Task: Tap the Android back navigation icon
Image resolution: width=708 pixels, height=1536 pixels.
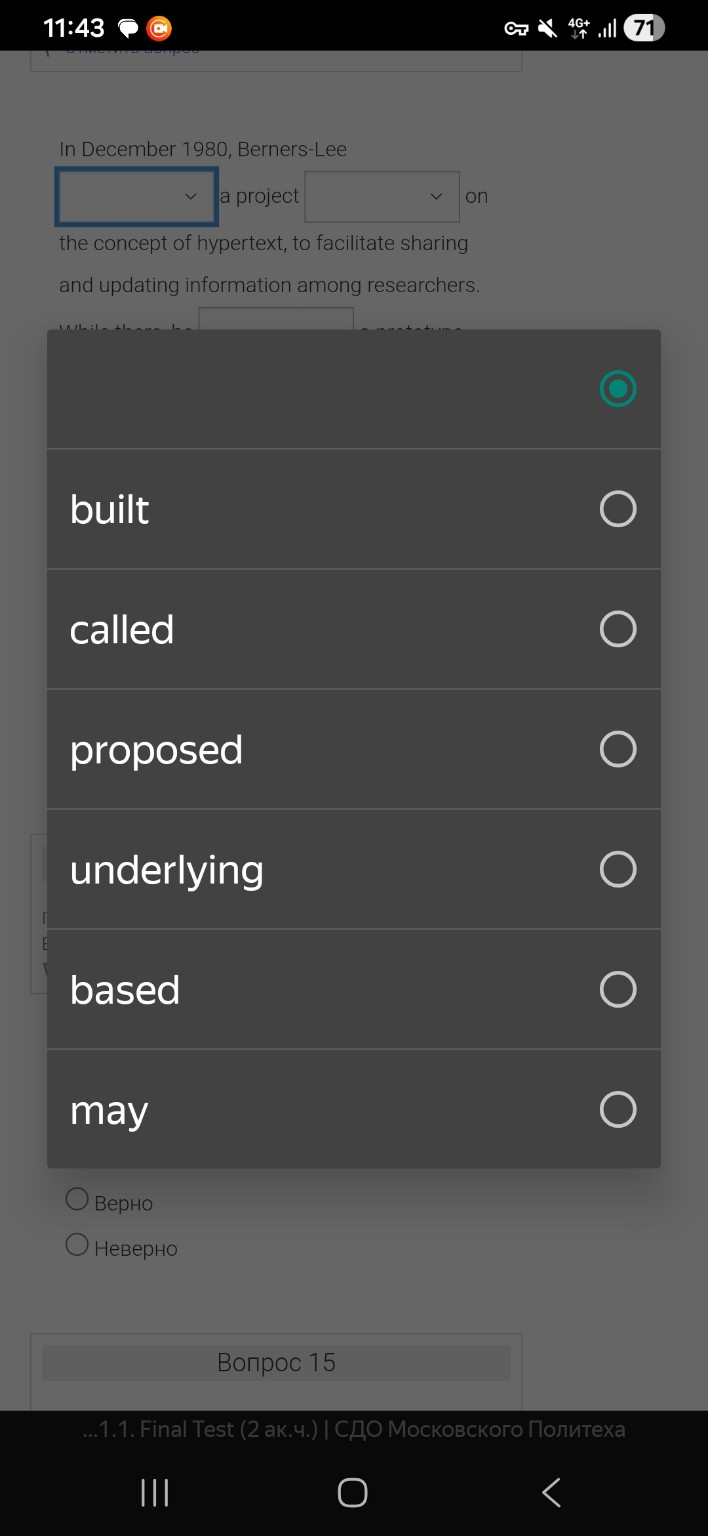Action: click(551, 1492)
